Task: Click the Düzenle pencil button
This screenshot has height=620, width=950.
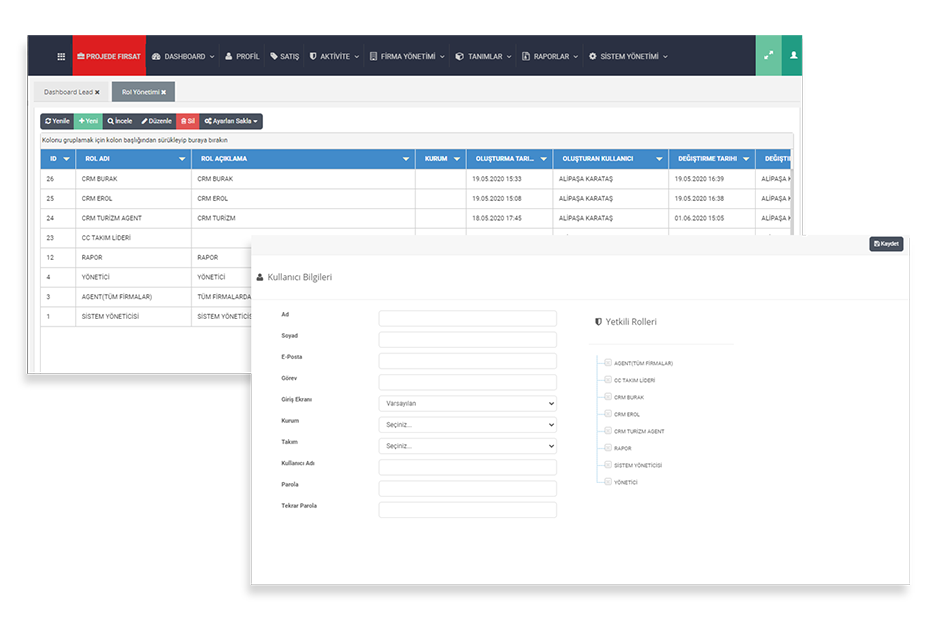Action: point(156,121)
